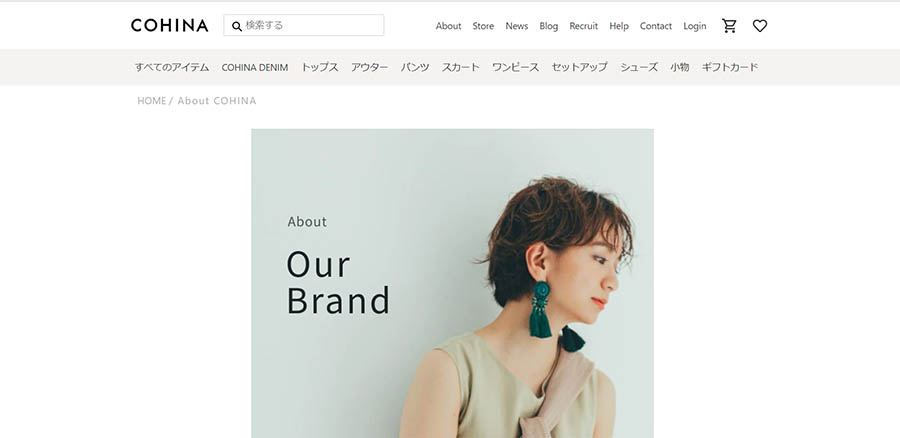The image size is (900, 438).
Task: Open the News link
Action: 517,26
